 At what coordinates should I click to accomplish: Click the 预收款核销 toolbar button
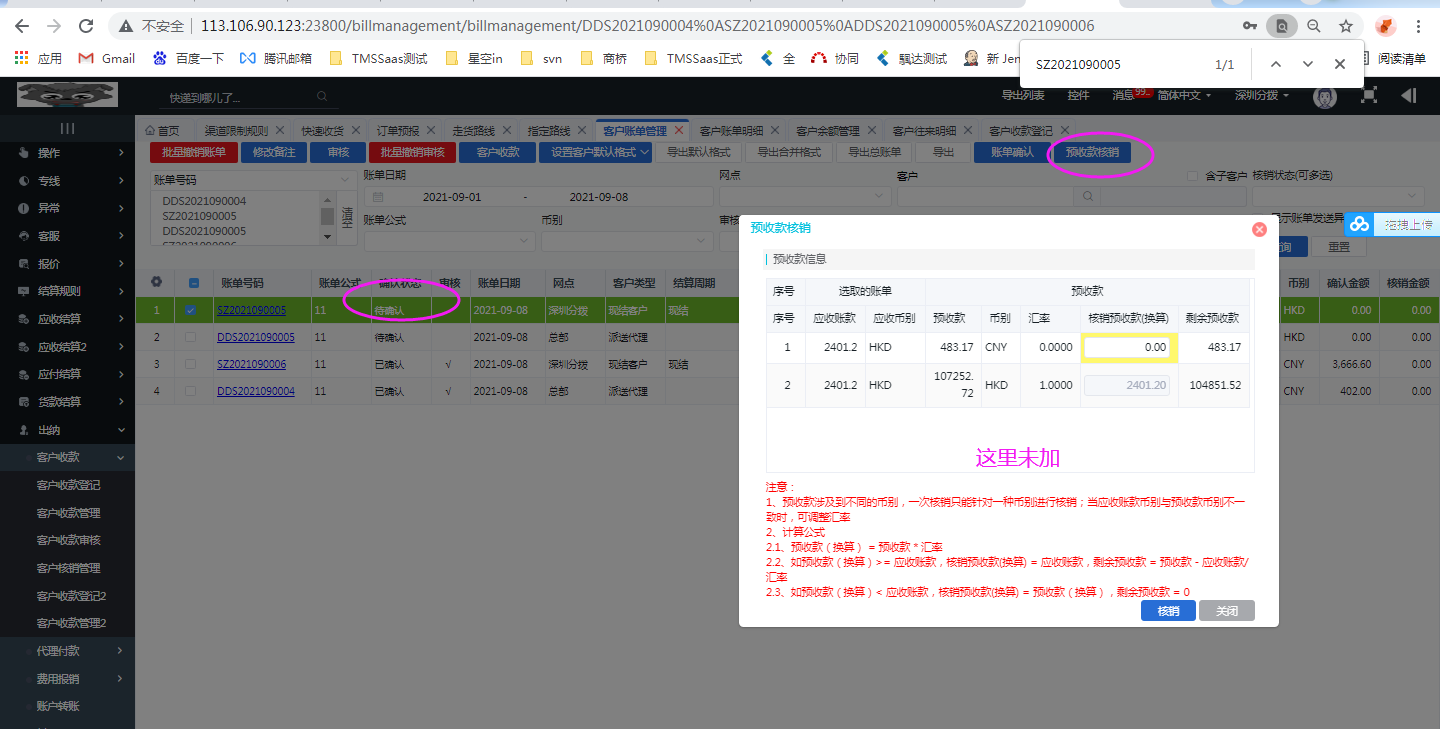coord(1092,153)
